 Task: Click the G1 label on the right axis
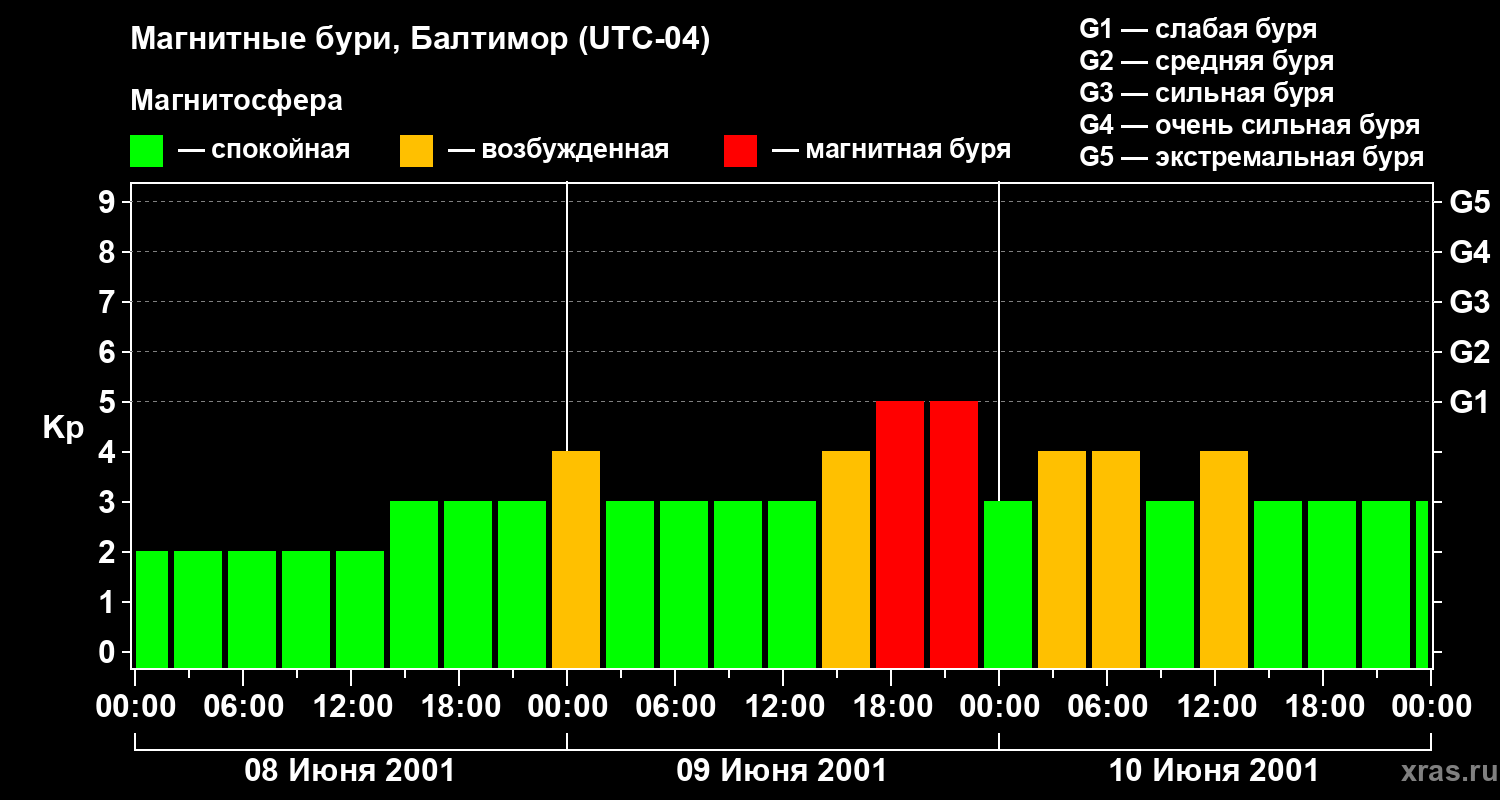click(1468, 402)
